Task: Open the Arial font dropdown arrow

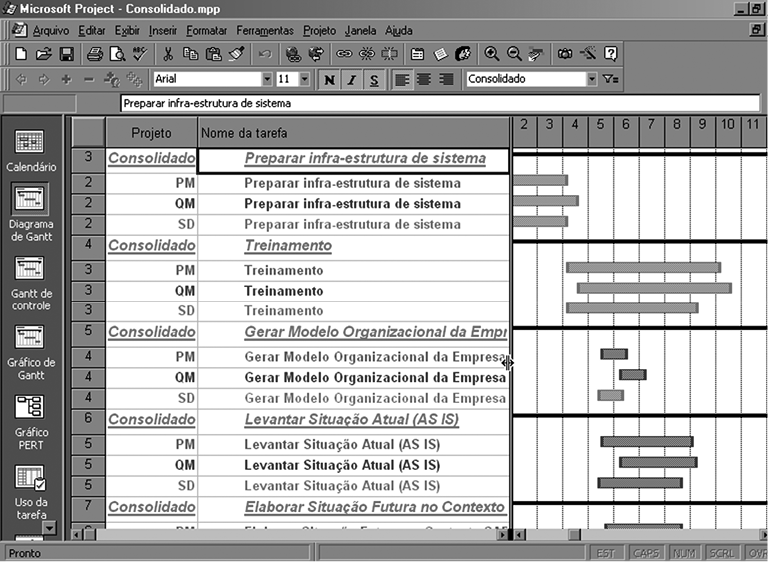Action: [267, 79]
